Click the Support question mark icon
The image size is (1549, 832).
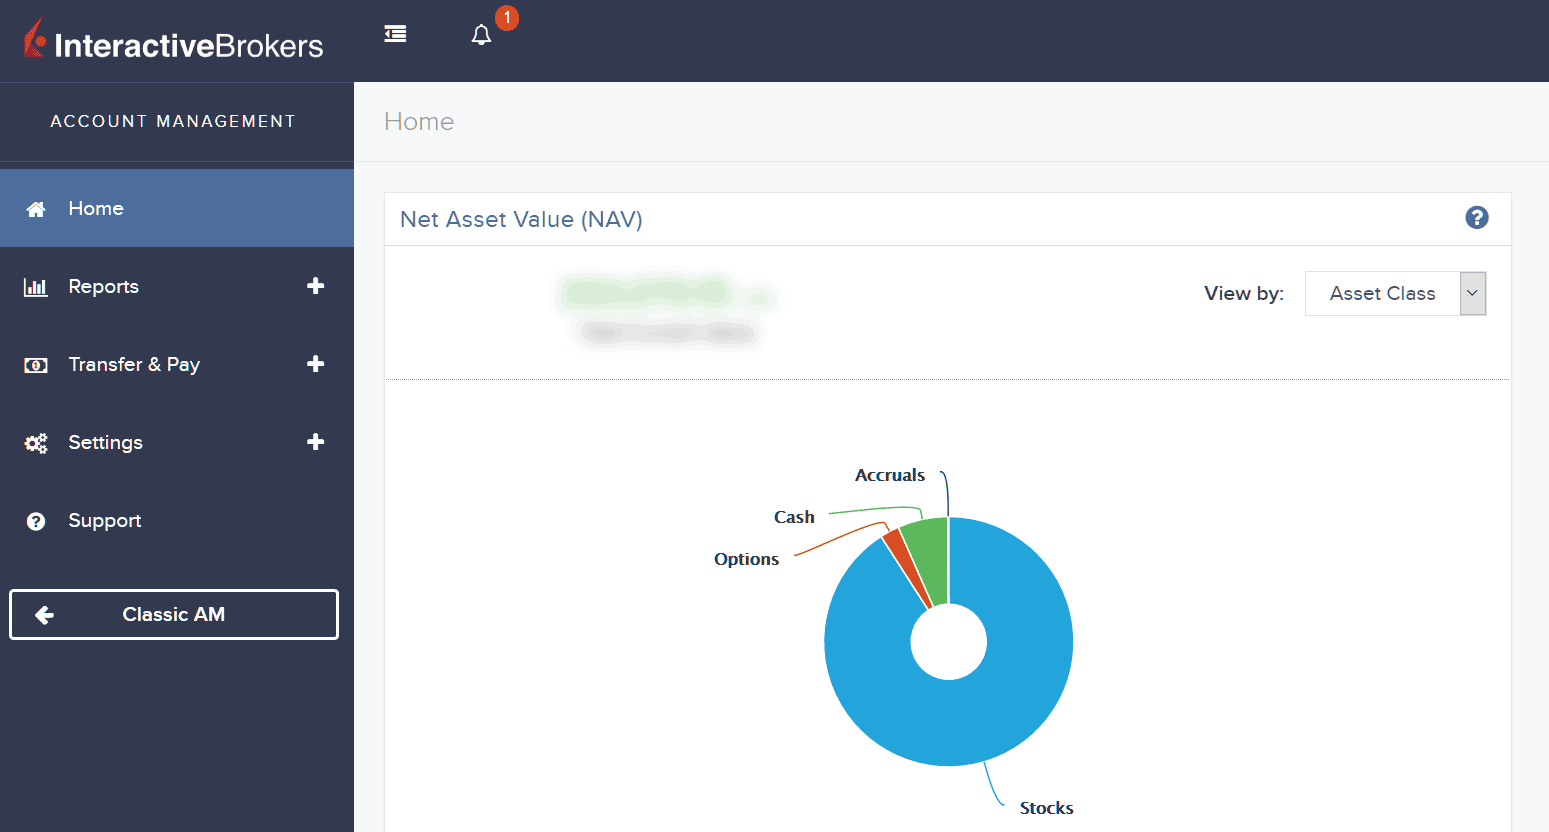36,521
